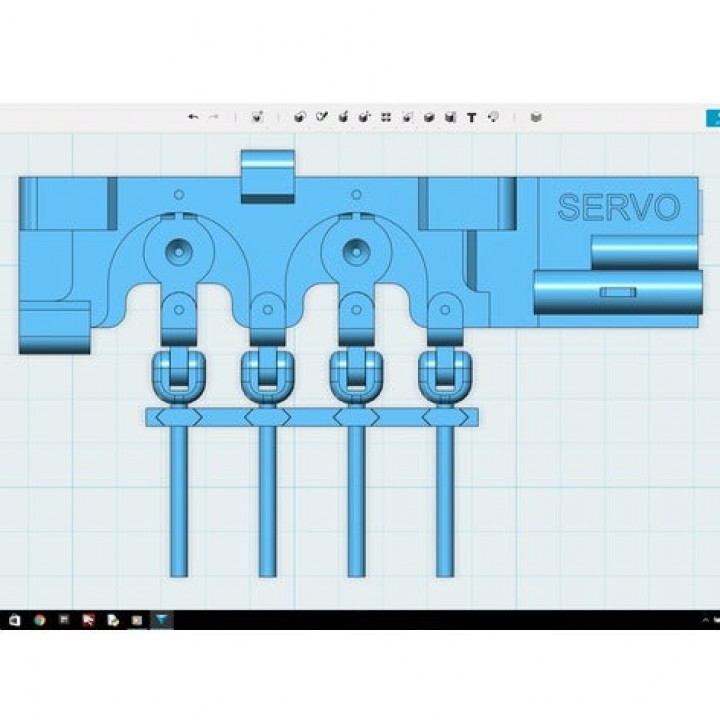720x720 pixels.
Task: Select the embossed SERVO text on model
Action: [x=617, y=208]
